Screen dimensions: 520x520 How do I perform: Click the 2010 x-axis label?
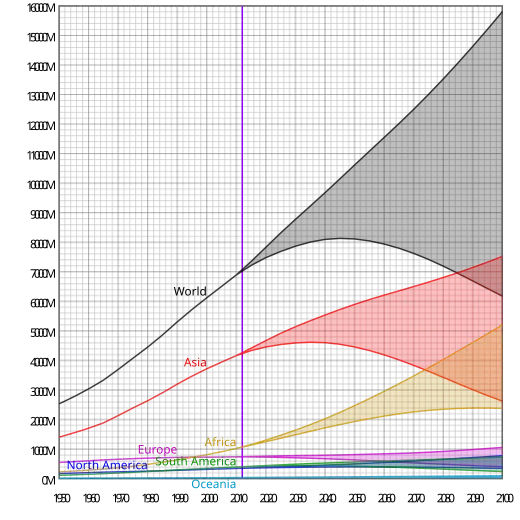[239, 498]
